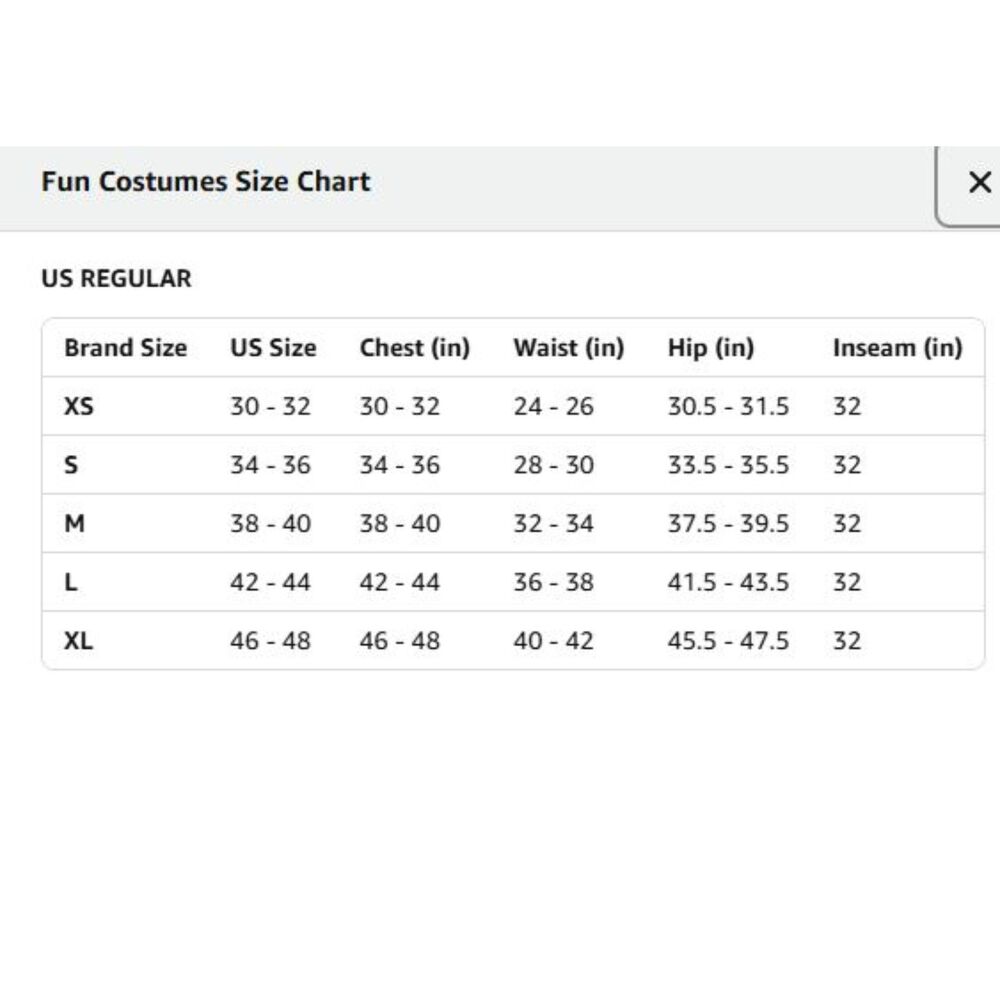Click the US REGULAR section heading
1000x1000 pixels.
tap(116, 279)
